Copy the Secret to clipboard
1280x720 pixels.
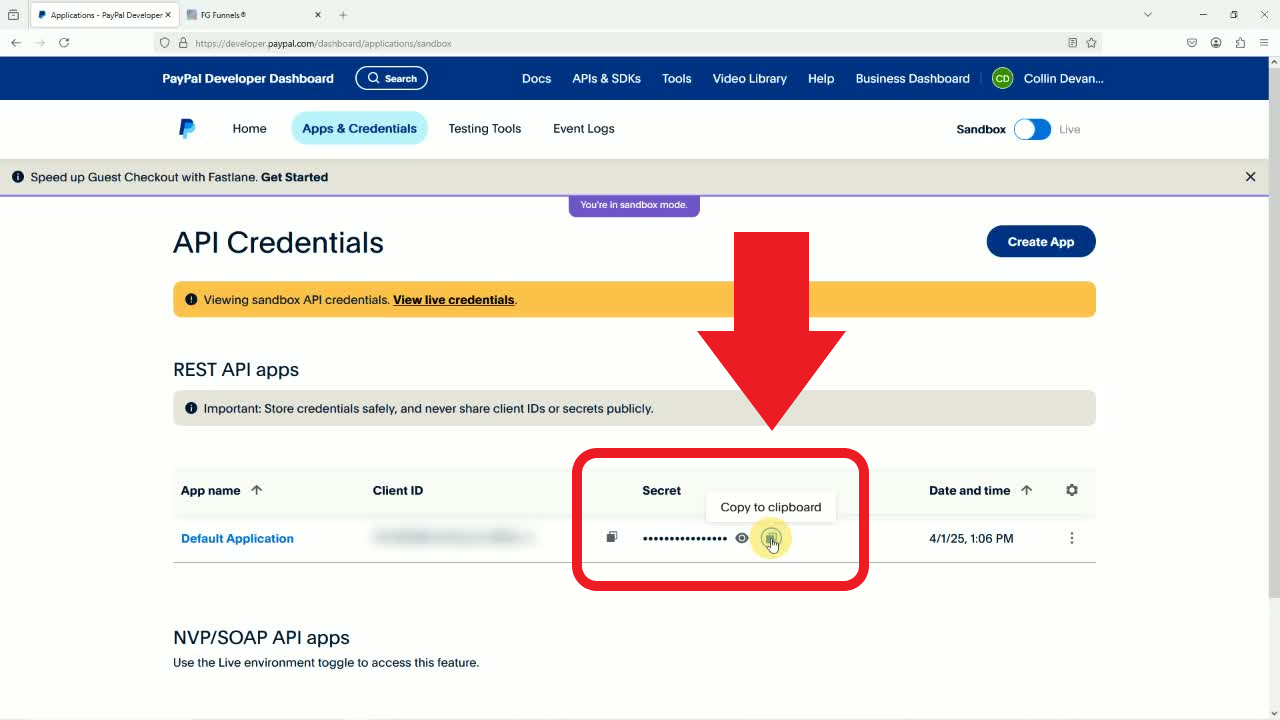coord(770,538)
